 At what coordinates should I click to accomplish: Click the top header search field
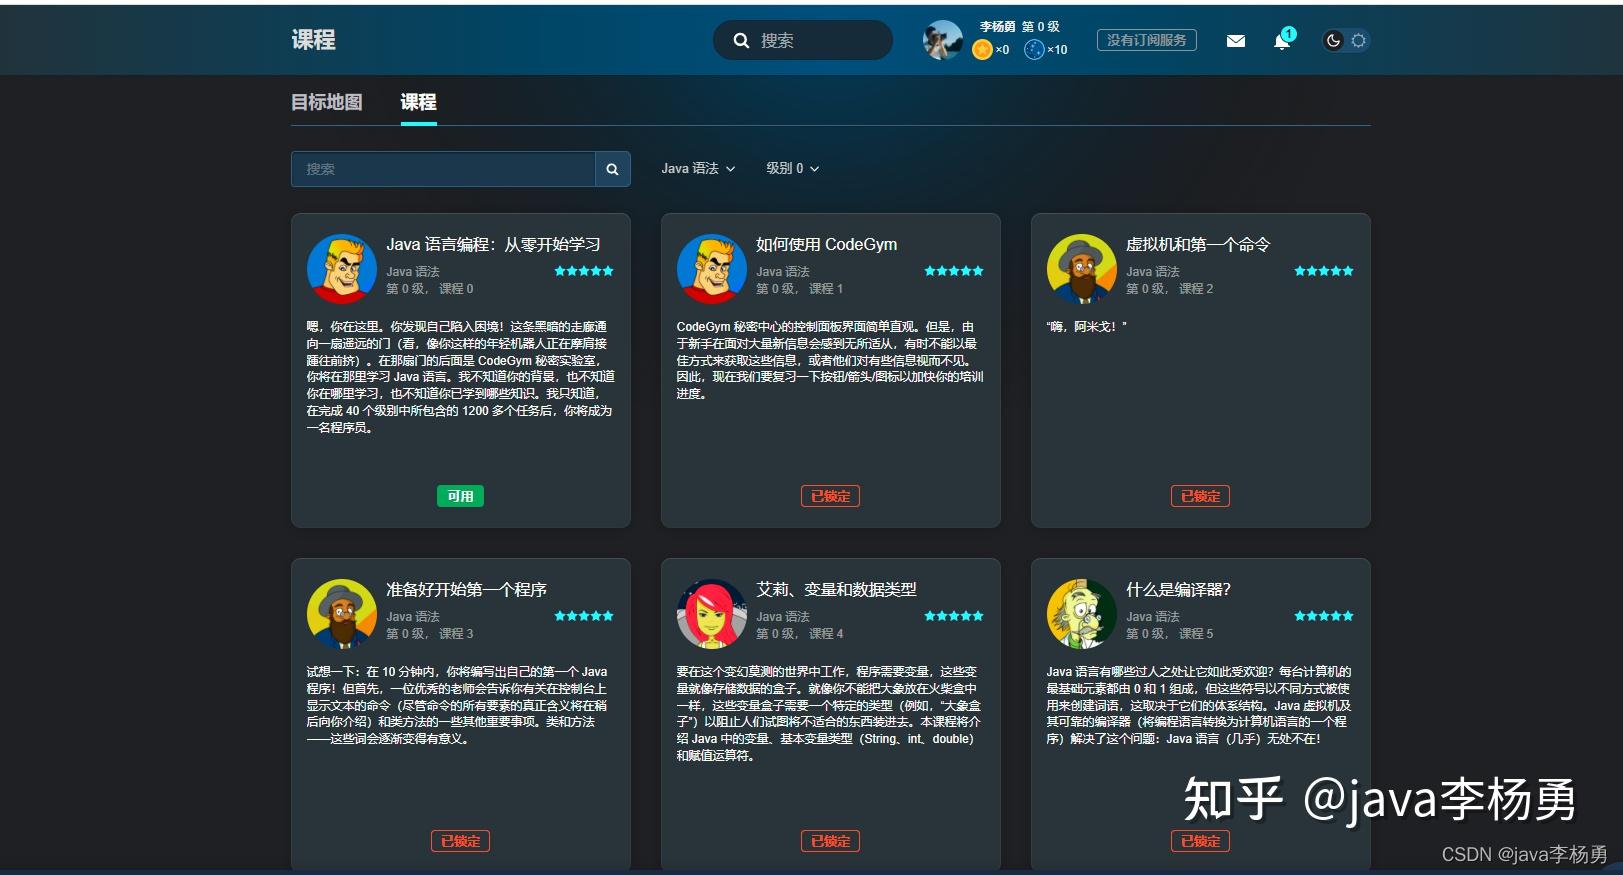802,40
